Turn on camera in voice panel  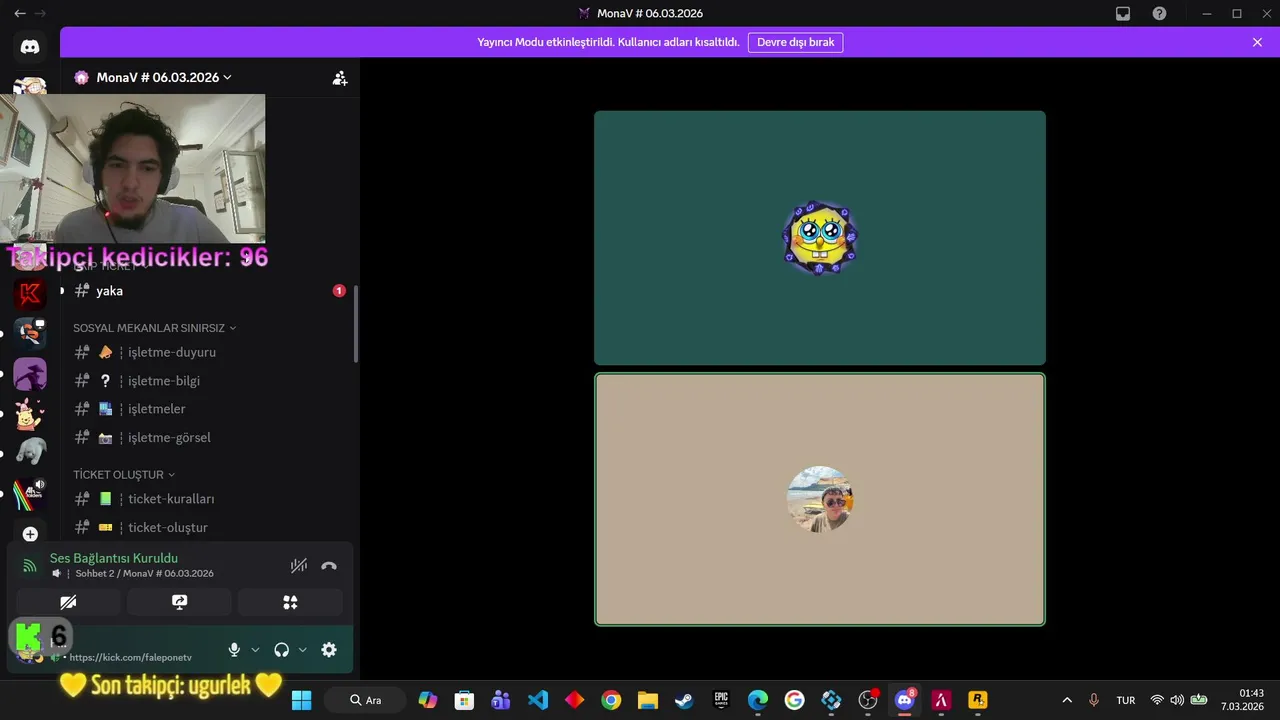(x=68, y=602)
